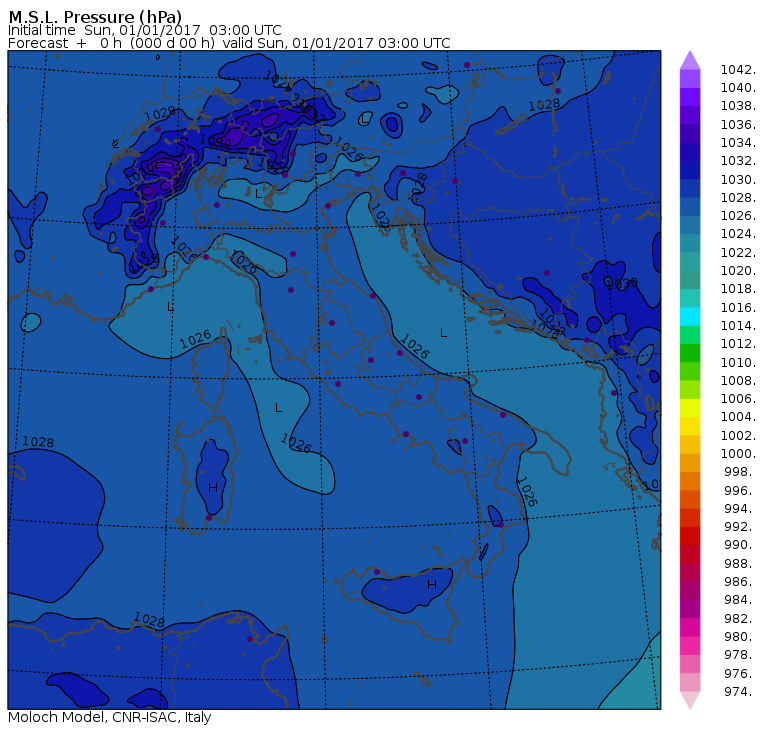
Task: Click the legend label '1034.'
Action: click(738, 143)
